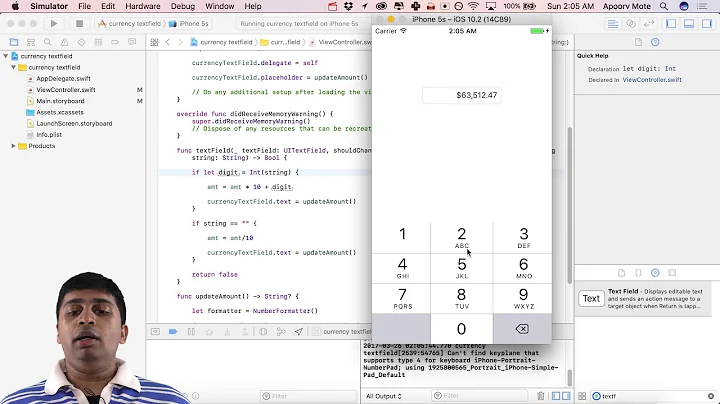Screen dimensions: 720x404
Task: Toggle breakpoints activation in debug bar
Action: (x=173, y=331)
